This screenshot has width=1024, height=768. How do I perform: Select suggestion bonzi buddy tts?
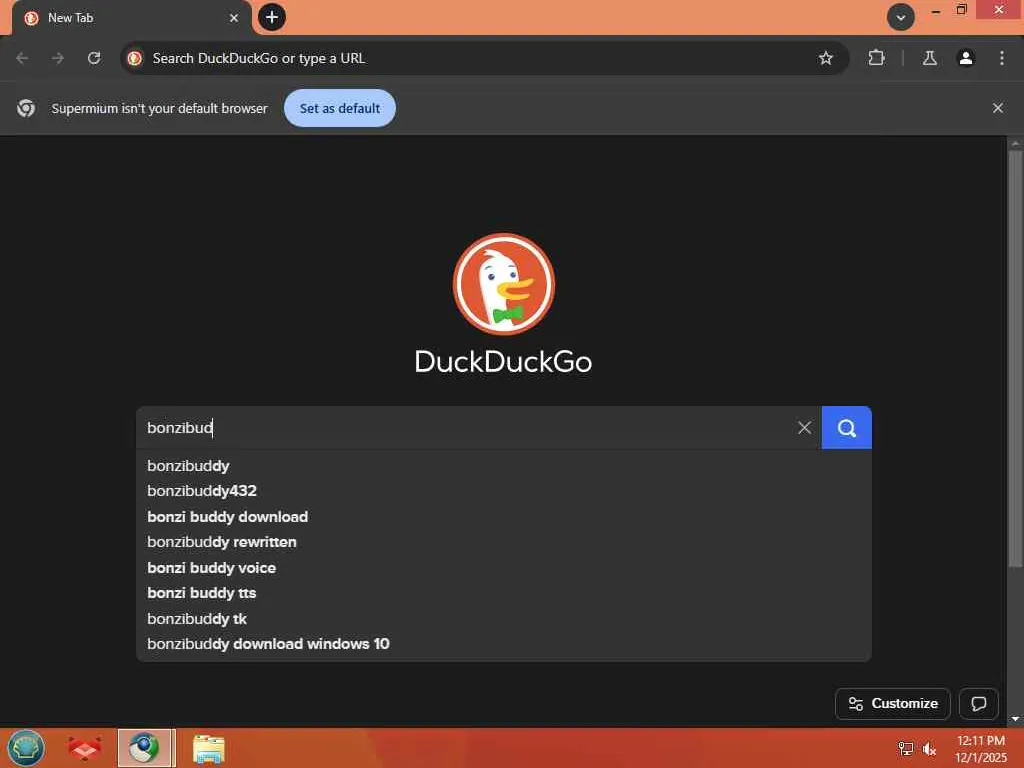504,593
